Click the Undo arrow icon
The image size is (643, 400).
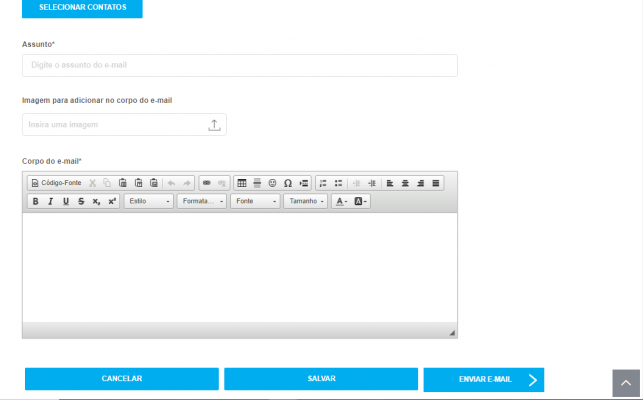[x=171, y=183]
